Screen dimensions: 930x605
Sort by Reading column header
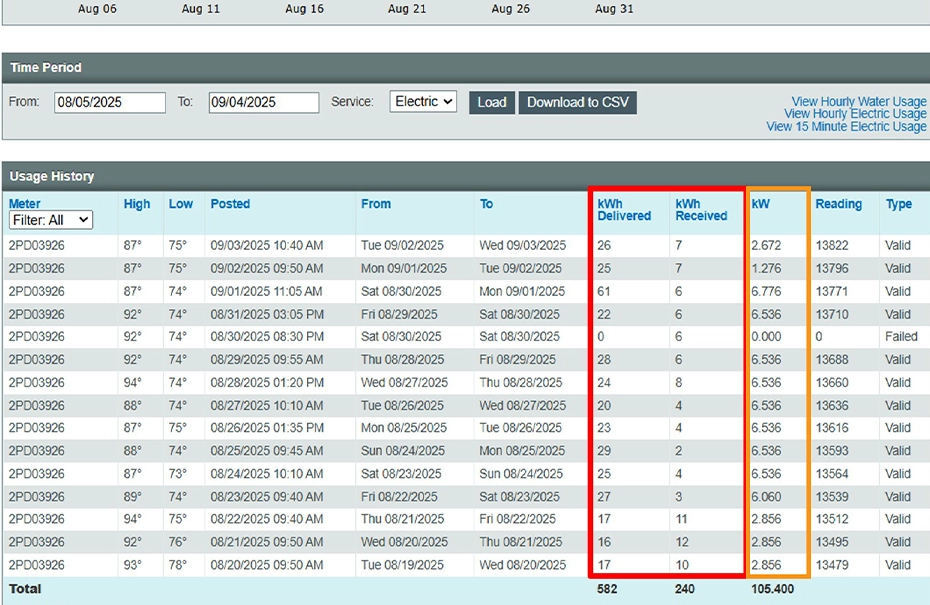coord(838,204)
